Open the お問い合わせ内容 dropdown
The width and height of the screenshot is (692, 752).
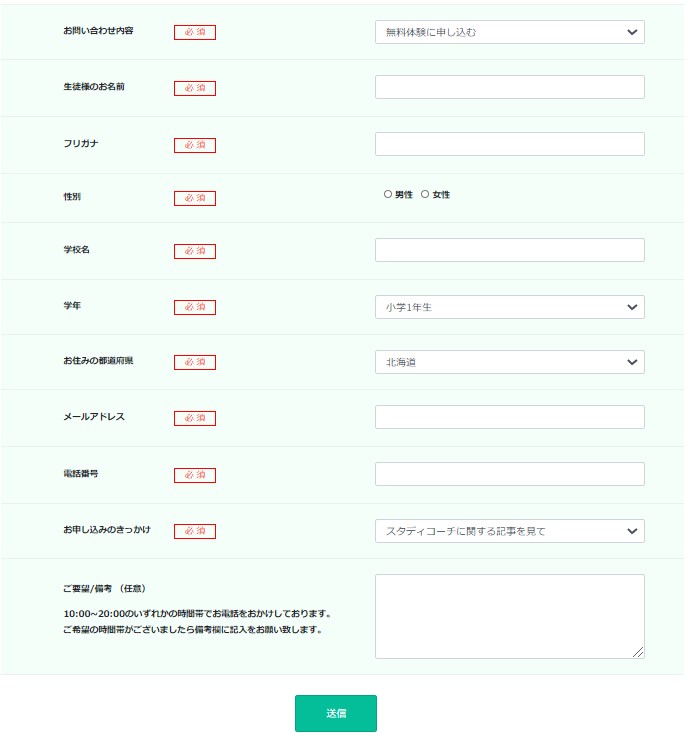click(509, 32)
